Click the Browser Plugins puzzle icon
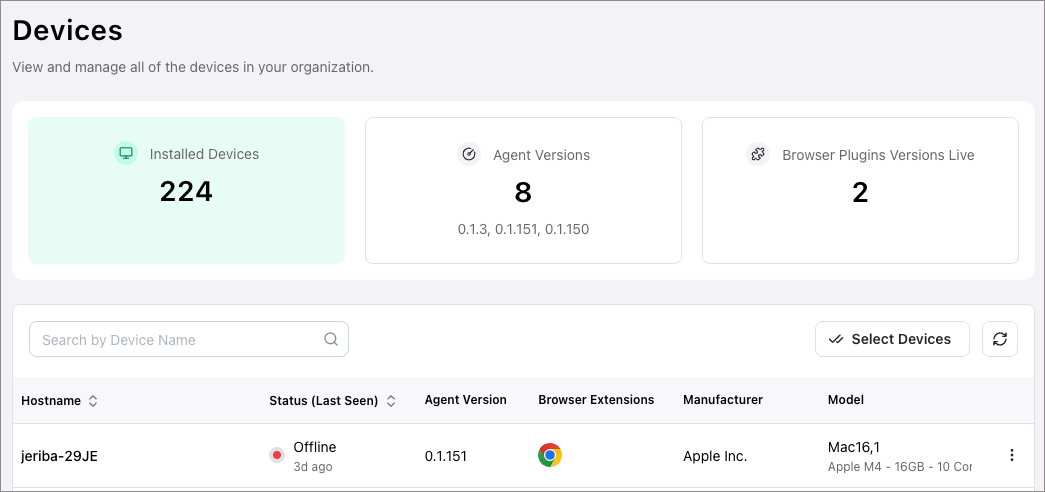This screenshot has height=492, width=1045. [758, 154]
